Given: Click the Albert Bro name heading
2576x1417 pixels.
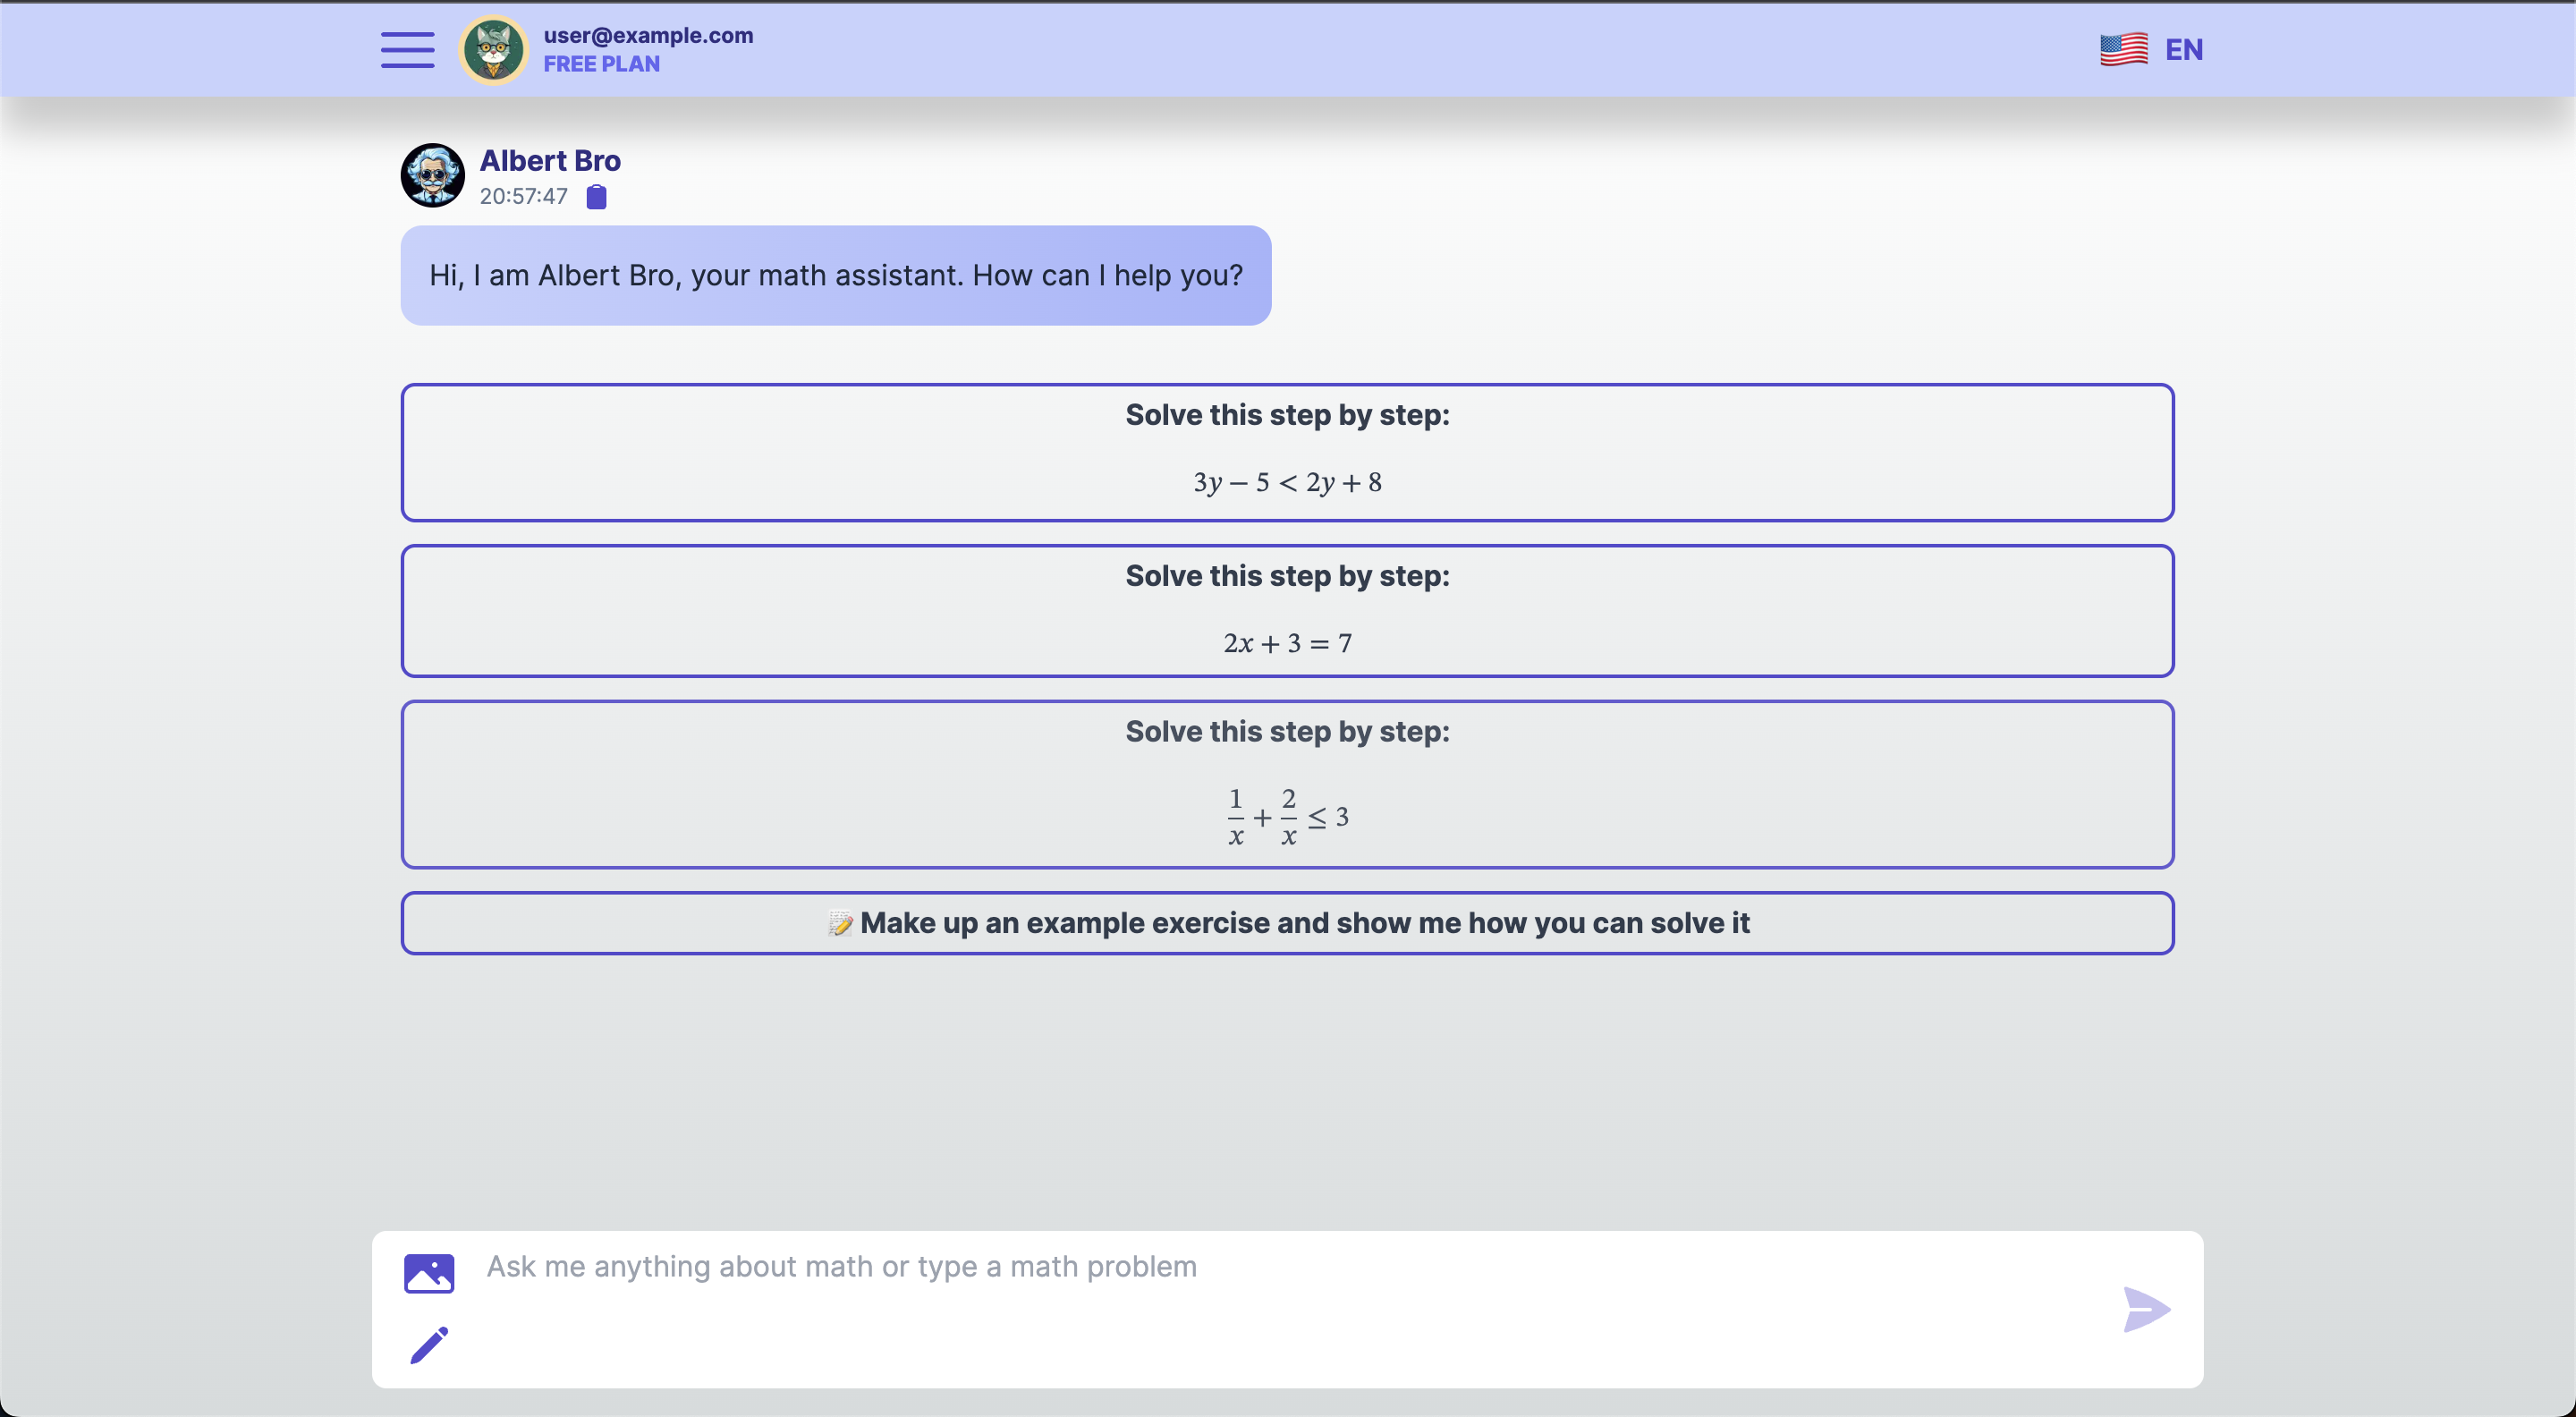Looking at the screenshot, I should [x=549, y=160].
